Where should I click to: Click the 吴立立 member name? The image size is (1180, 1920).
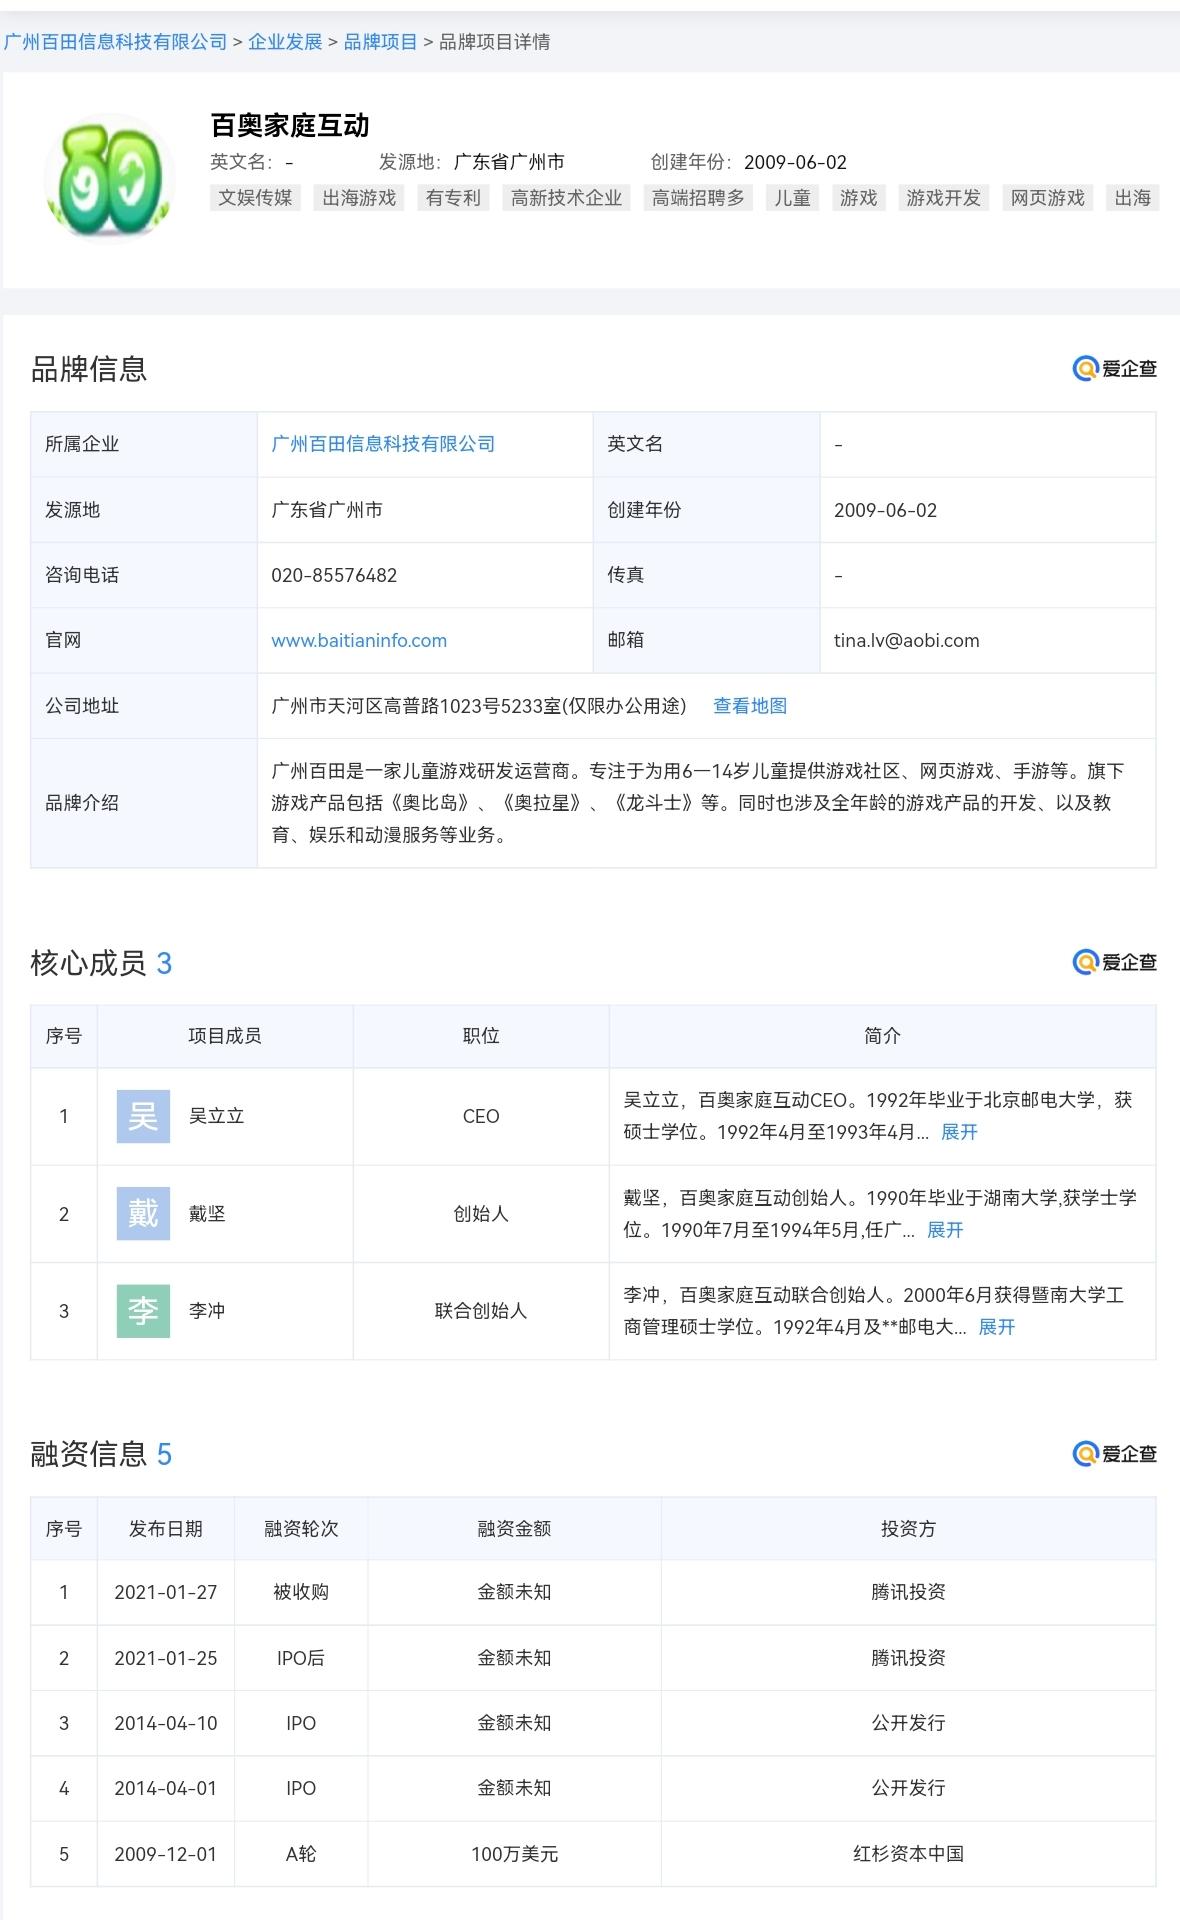point(217,1116)
